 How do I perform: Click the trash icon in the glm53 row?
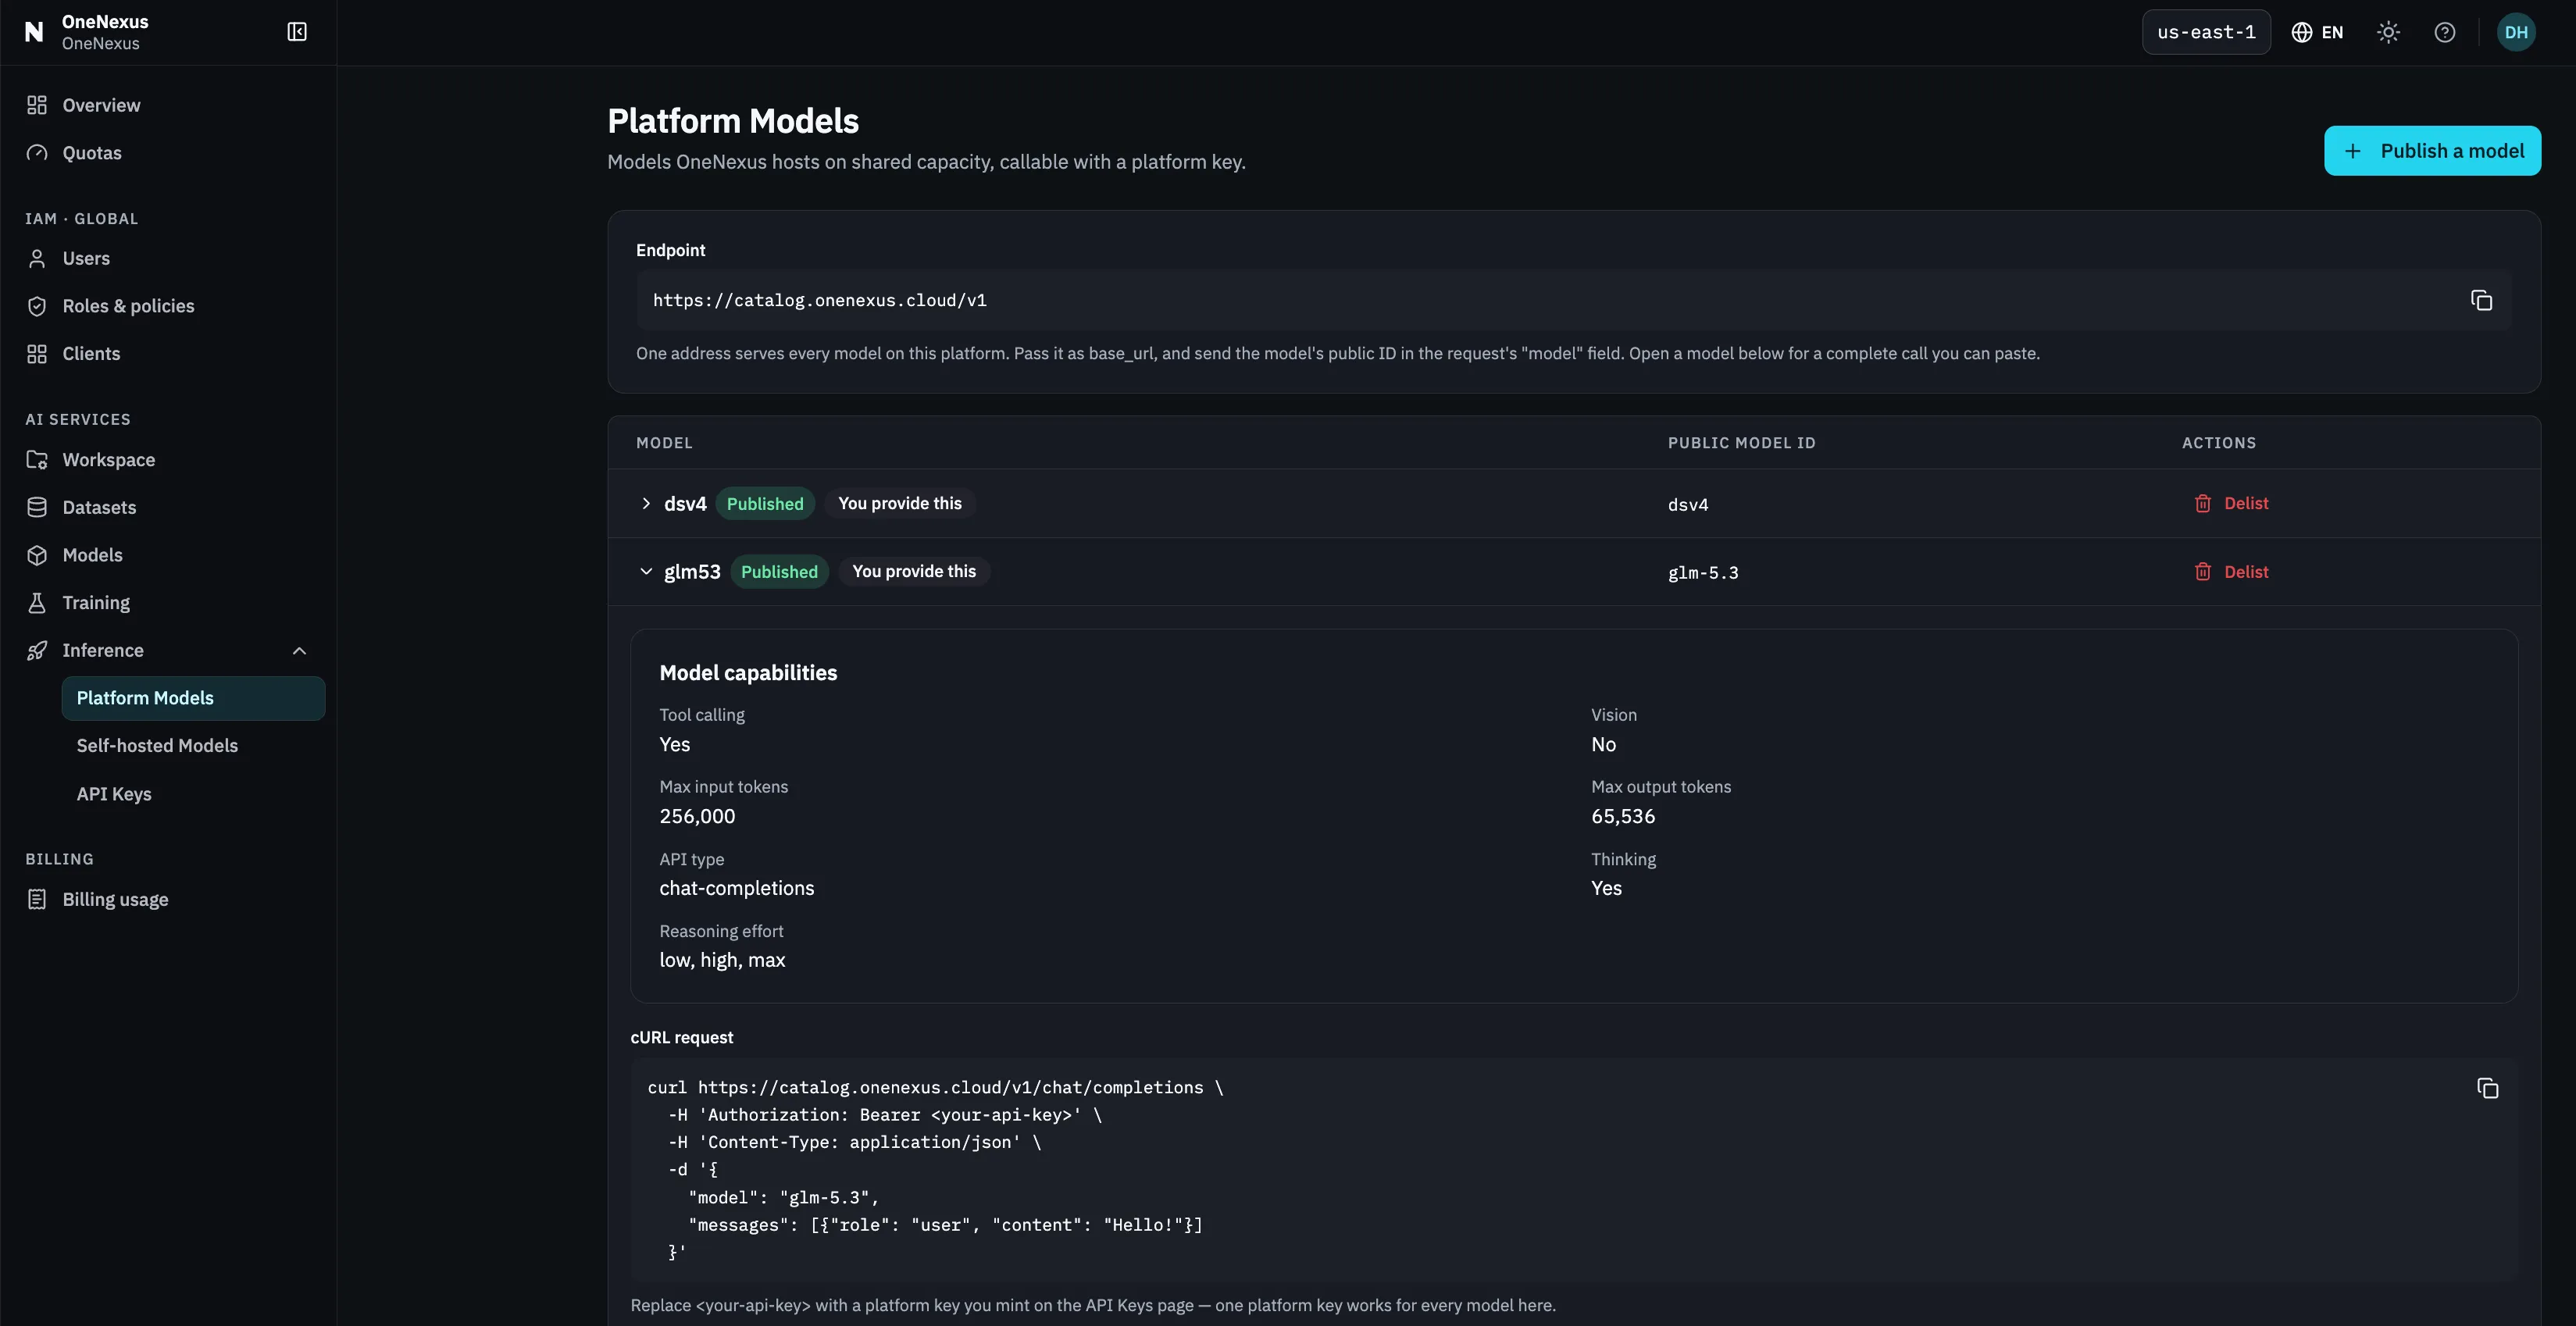coord(2202,571)
